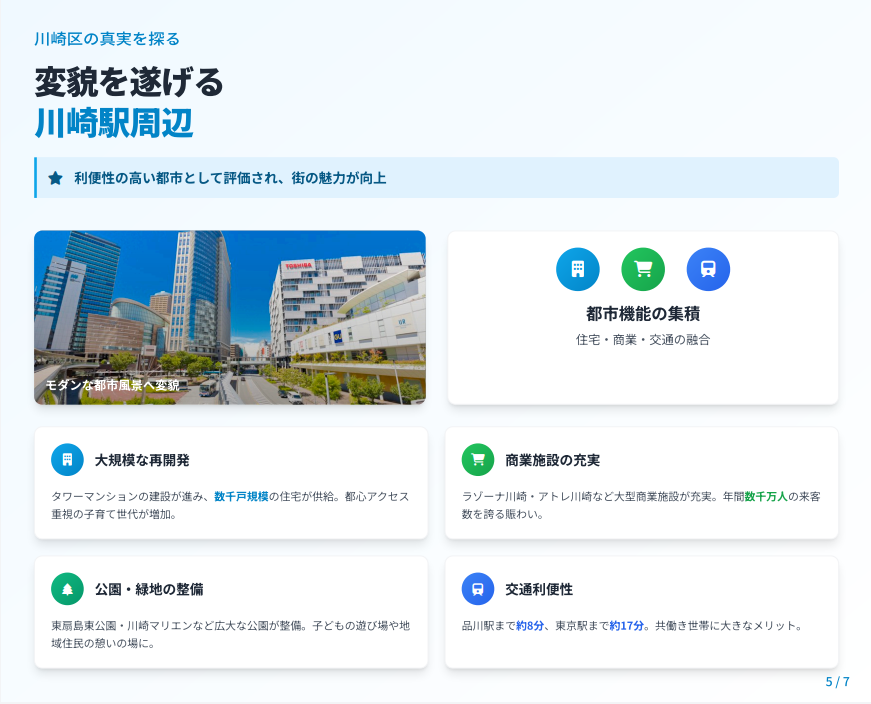Viewport: 871px width, 704px height.
Task: Click the train icon beside 交通利便性
Action: pos(478,589)
